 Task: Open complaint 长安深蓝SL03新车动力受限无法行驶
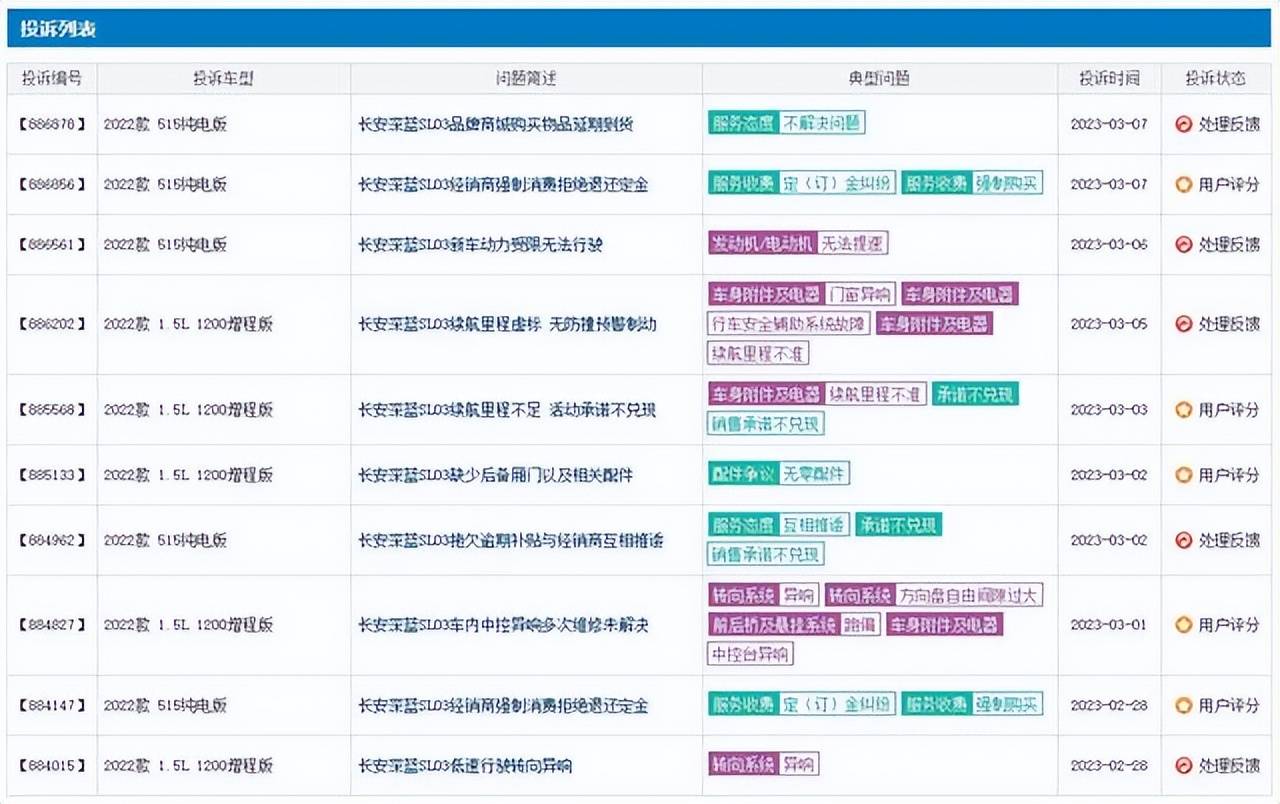[481, 245]
